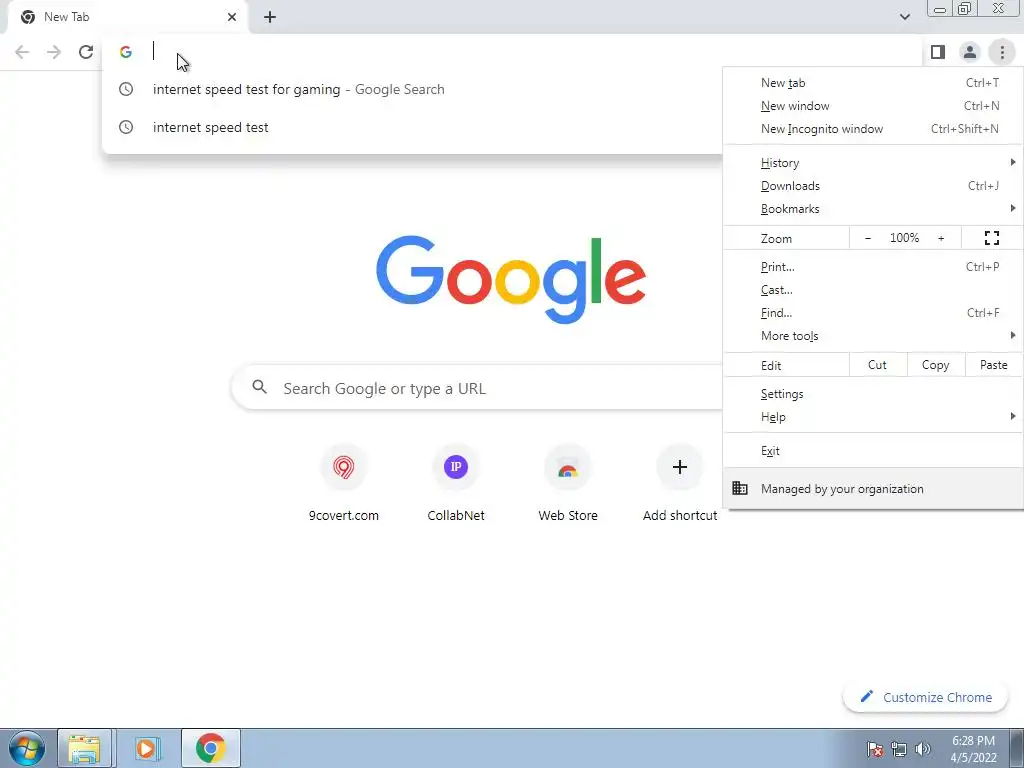
Task: Choose Cast... in the menu
Action: tap(873, 289)
